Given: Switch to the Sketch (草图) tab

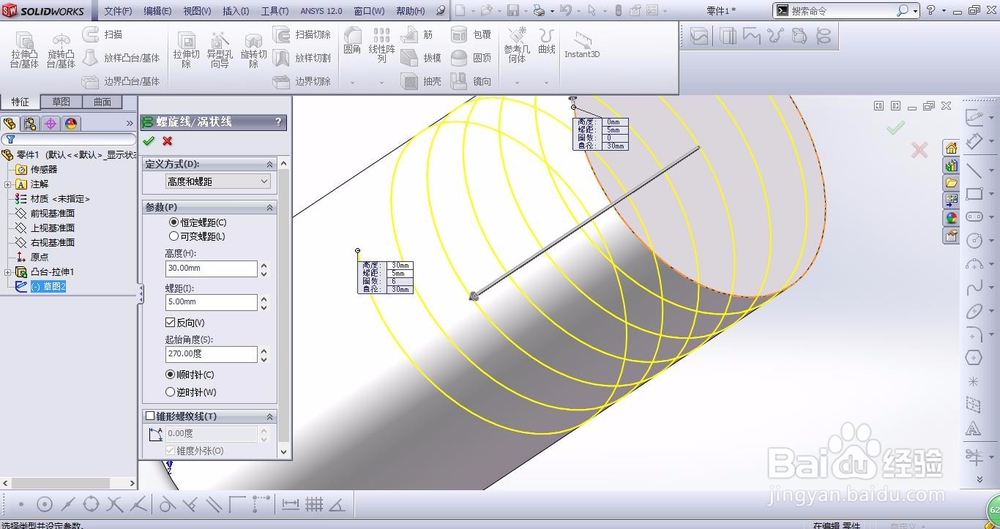Looking at the screenshot, I should click(62, 101).
